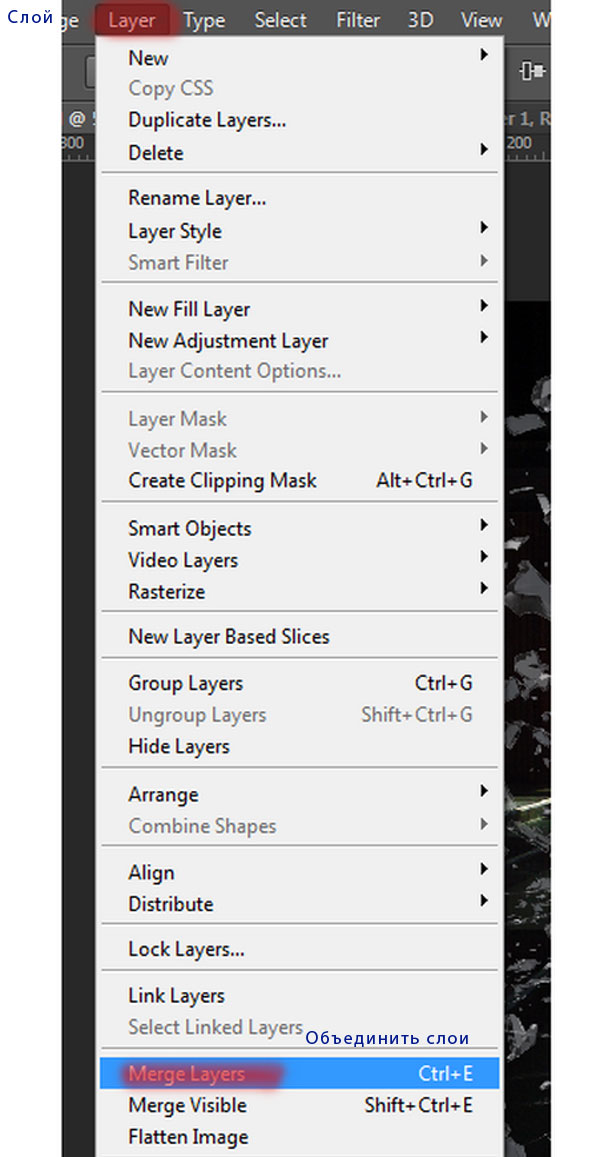Select Create Clipping Mask
The height and width of the screenshot is (1157, 600).
point(300,481)
